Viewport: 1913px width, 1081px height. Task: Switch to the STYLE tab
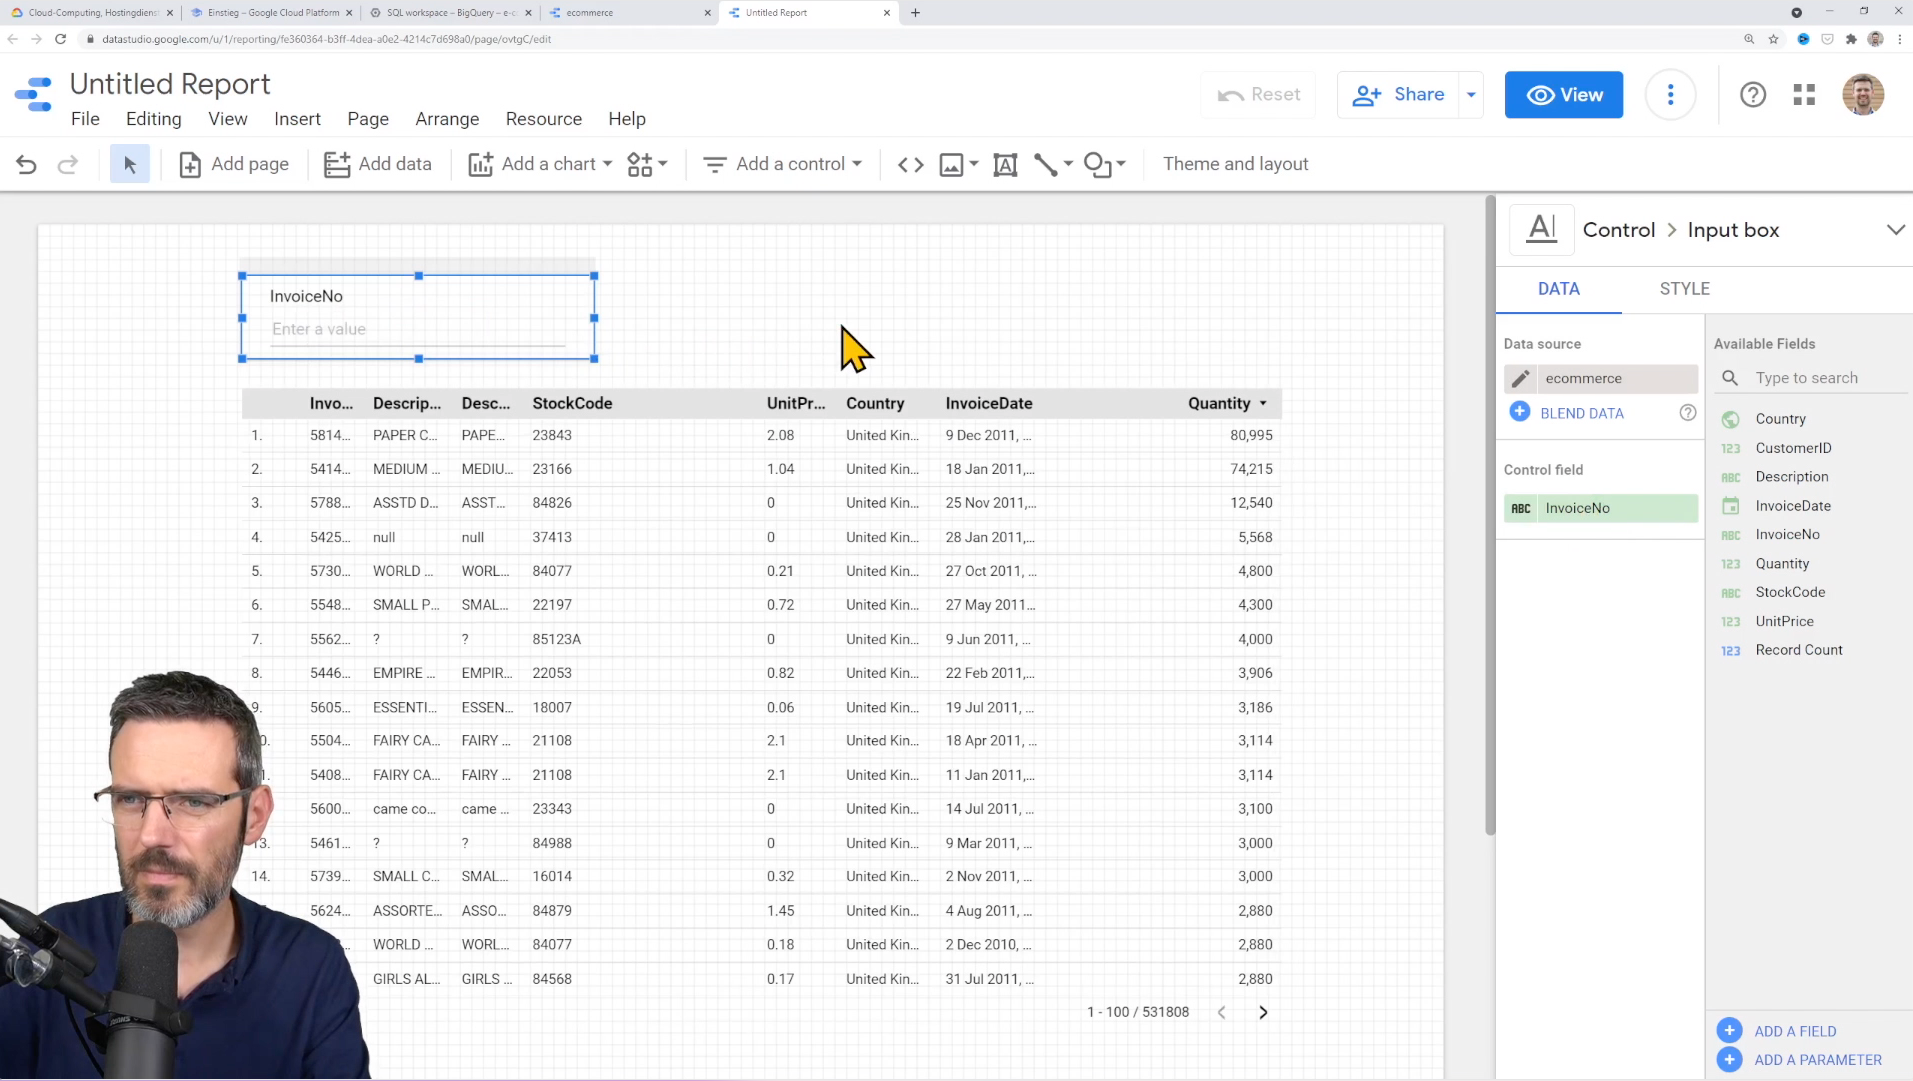(x=1684, y=289)
